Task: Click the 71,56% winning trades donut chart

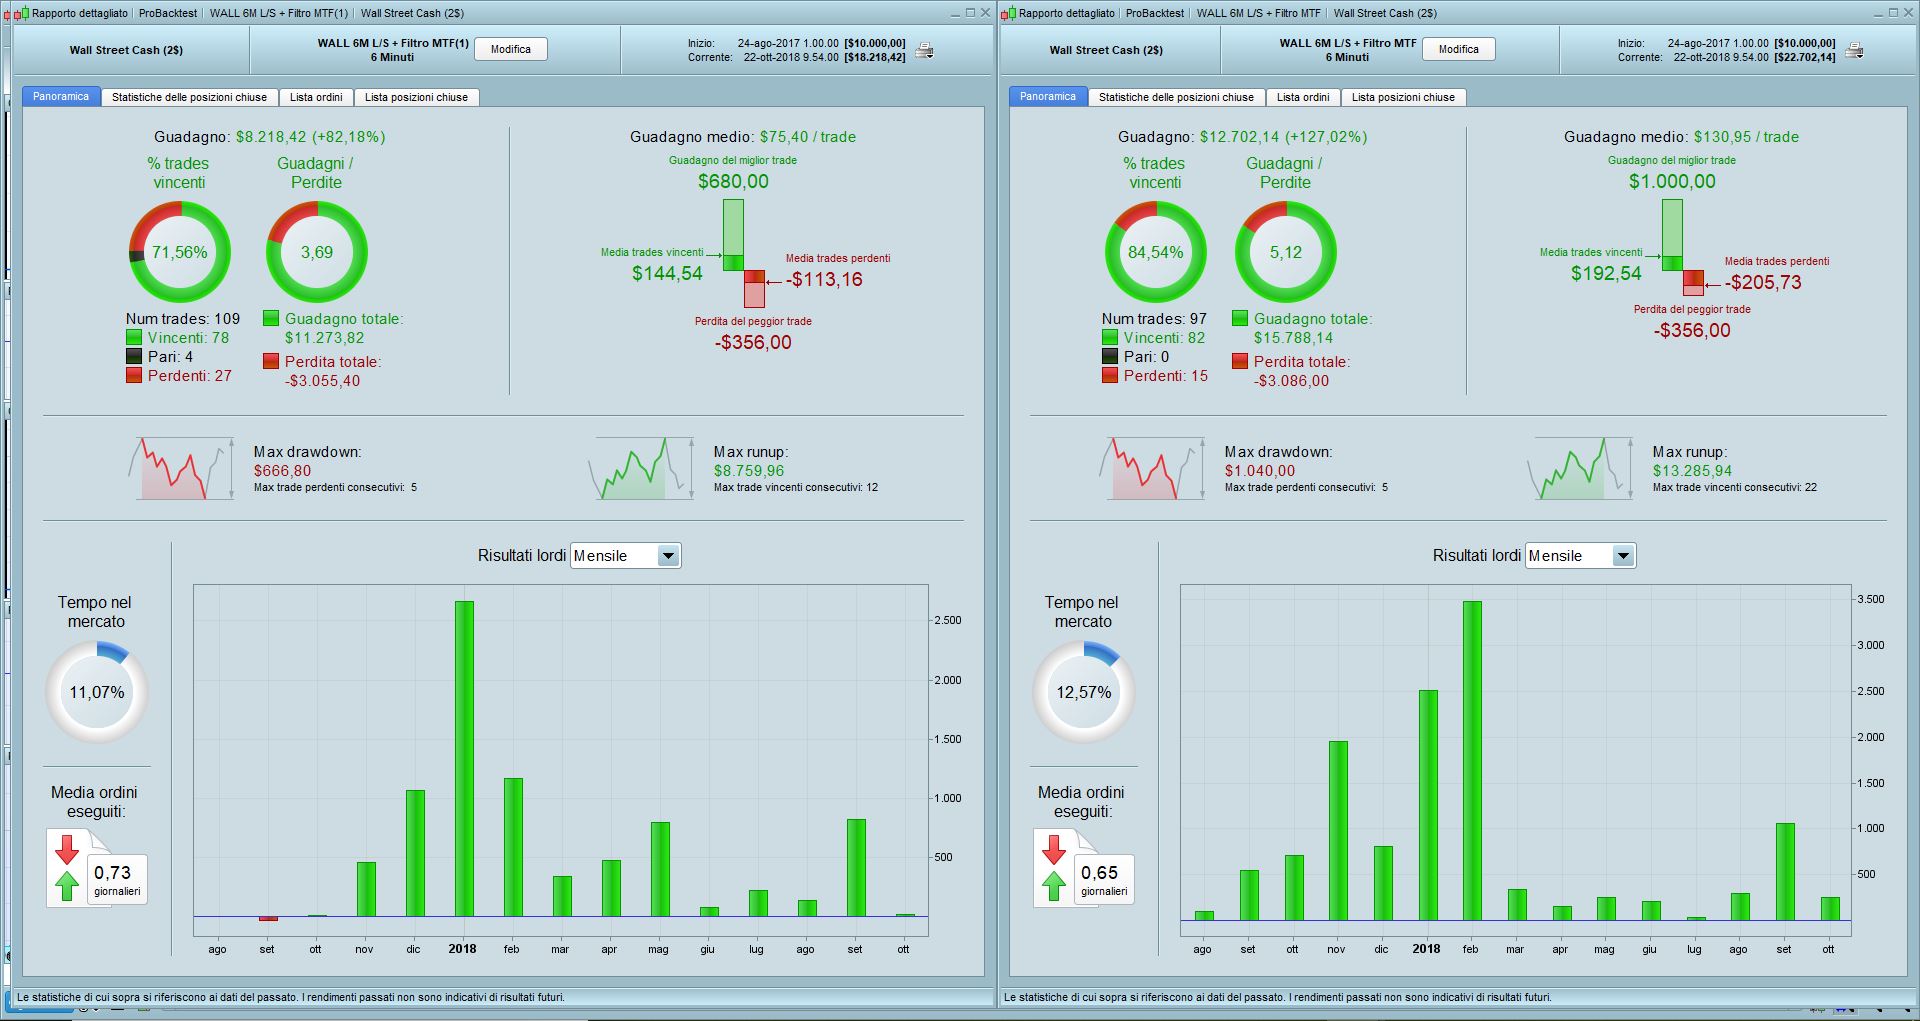Action: (180, 252)
